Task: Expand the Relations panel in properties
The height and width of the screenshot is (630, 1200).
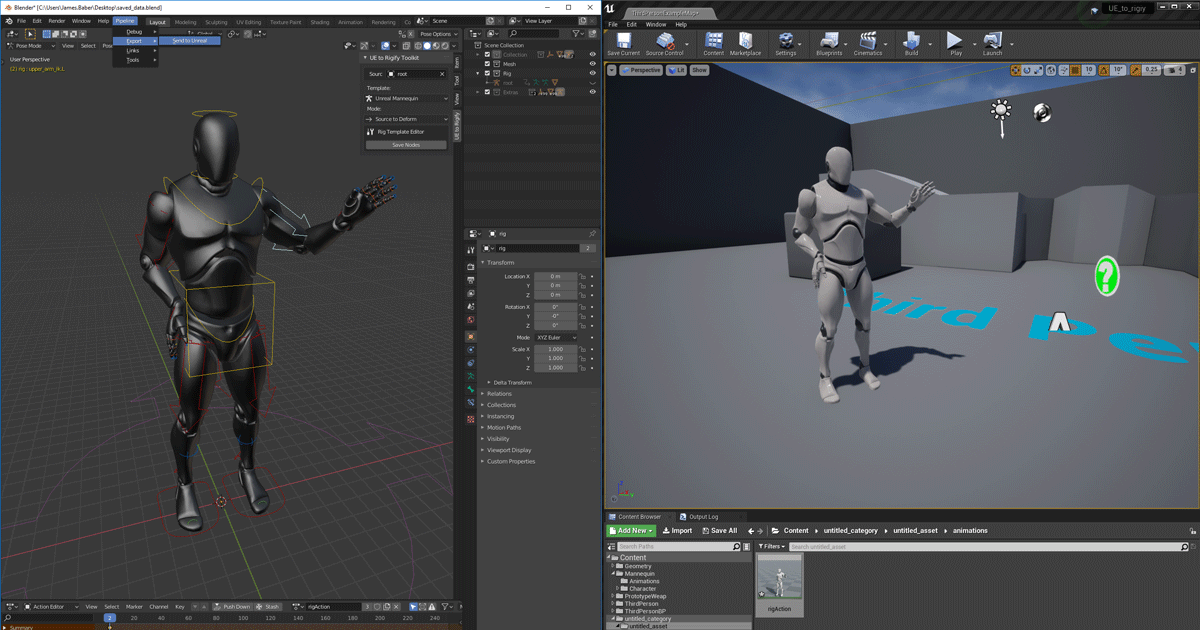Action: tap(499, 394)
